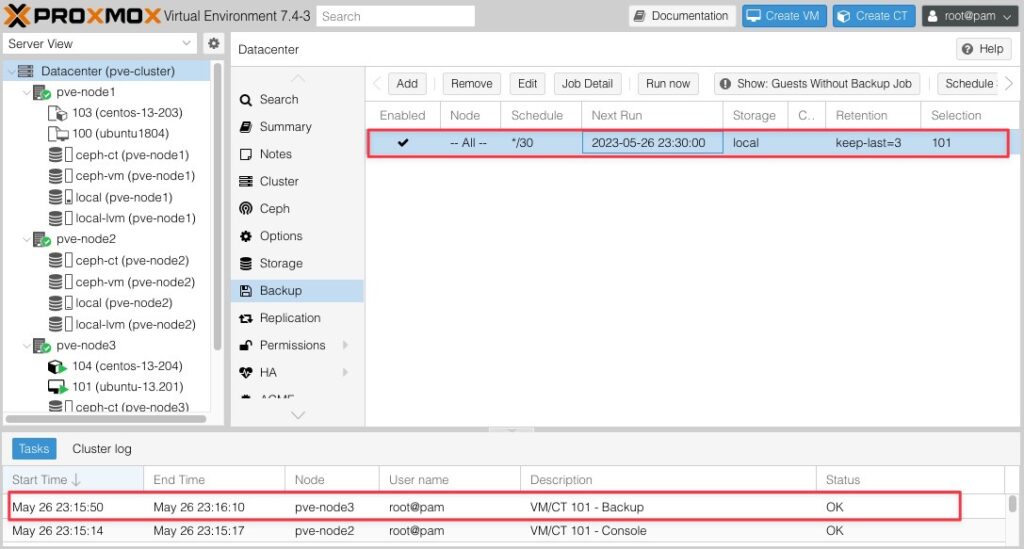
Task: Click the Edit button
Action: click(527, 84)
